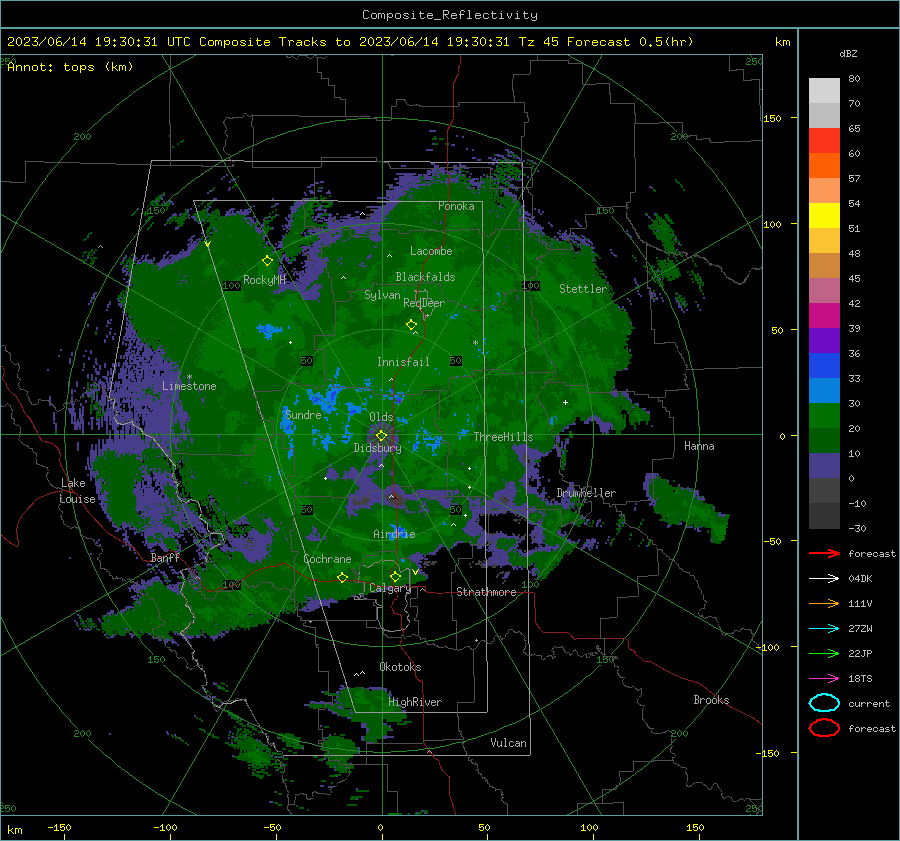
Task: Click the green 22JP track arrow
Action: coord(824,653)
